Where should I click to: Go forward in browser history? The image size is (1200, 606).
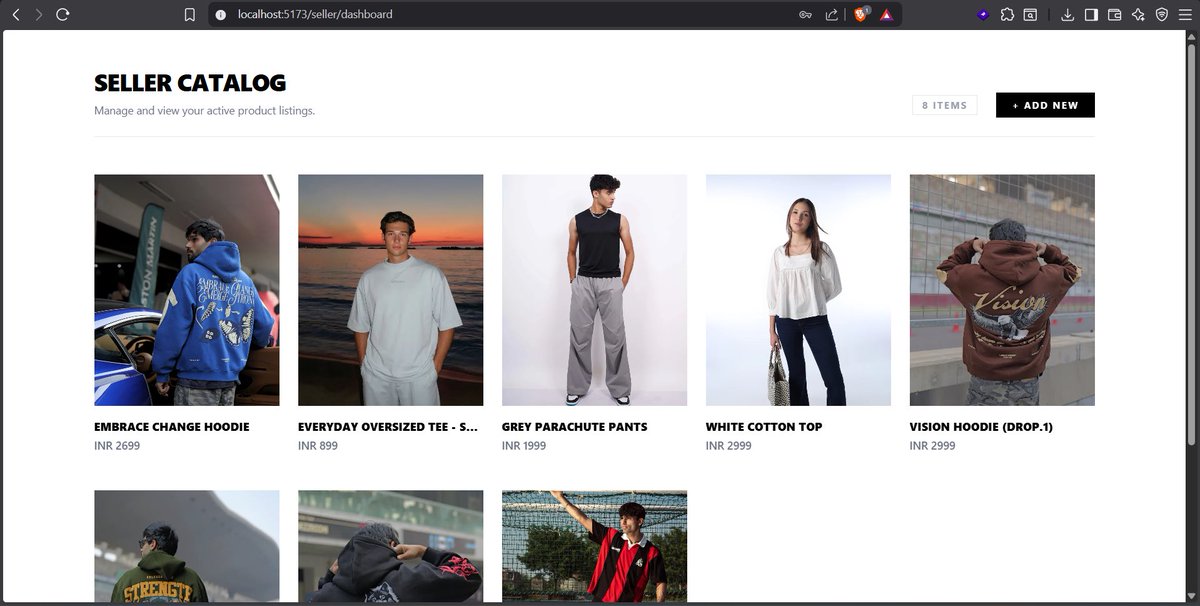[x=39, y=15]
